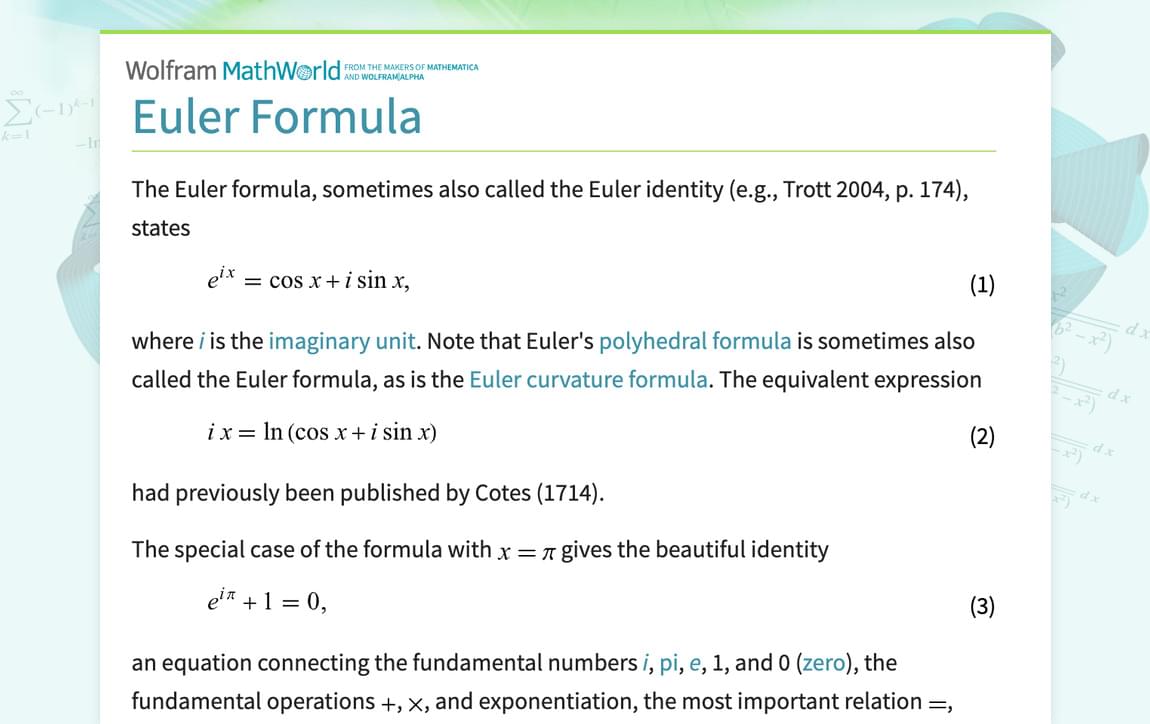Click the i link in the fundamental numbers list
Viewport: 1150px width, 724px height.
[x=644, y=663]
